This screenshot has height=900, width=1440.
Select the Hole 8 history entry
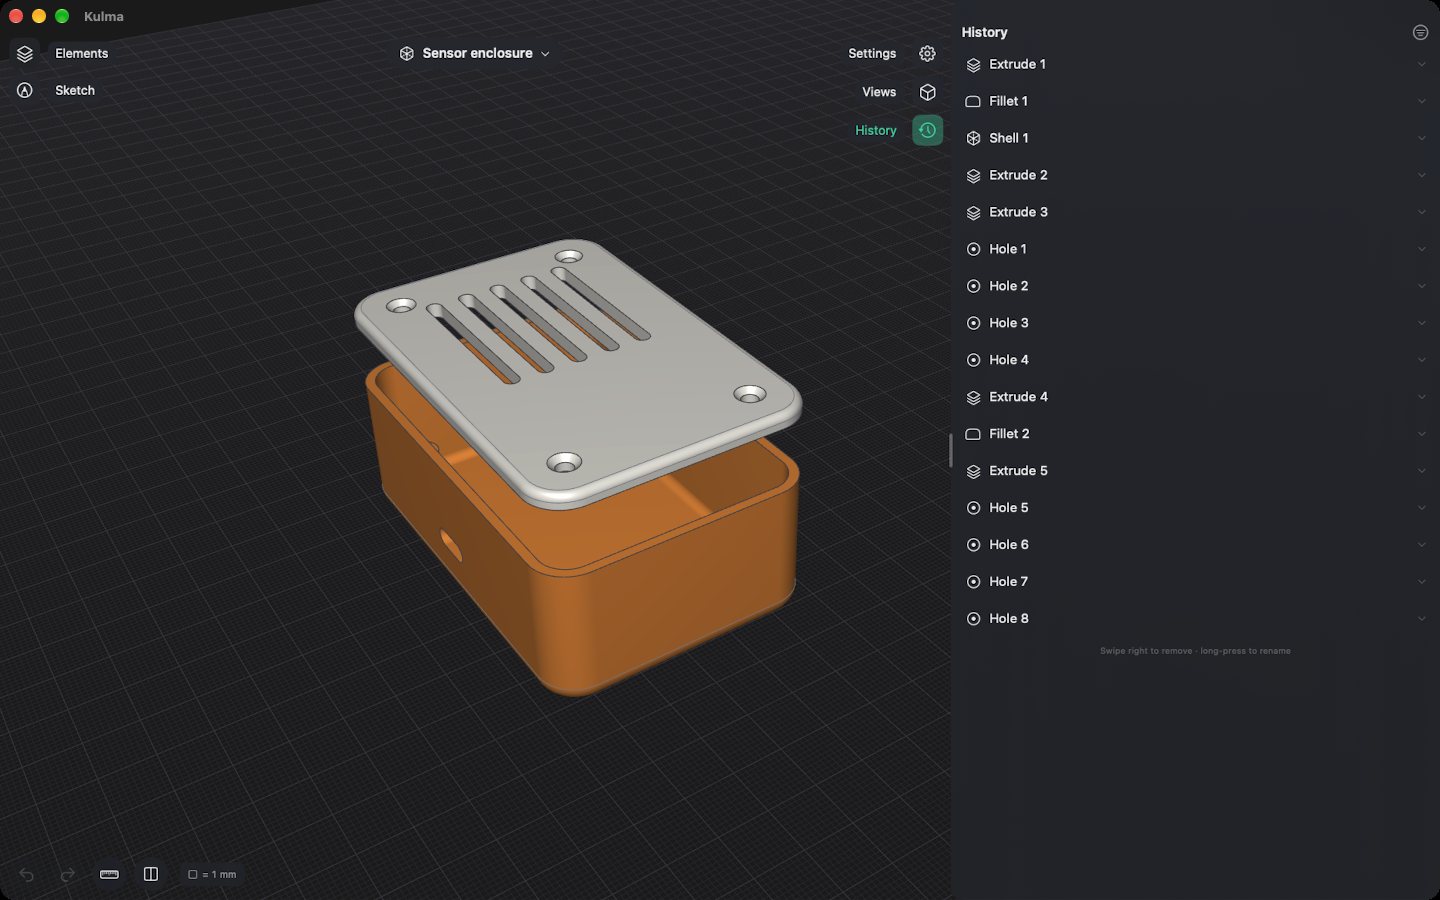click(x=1195, y=619)
